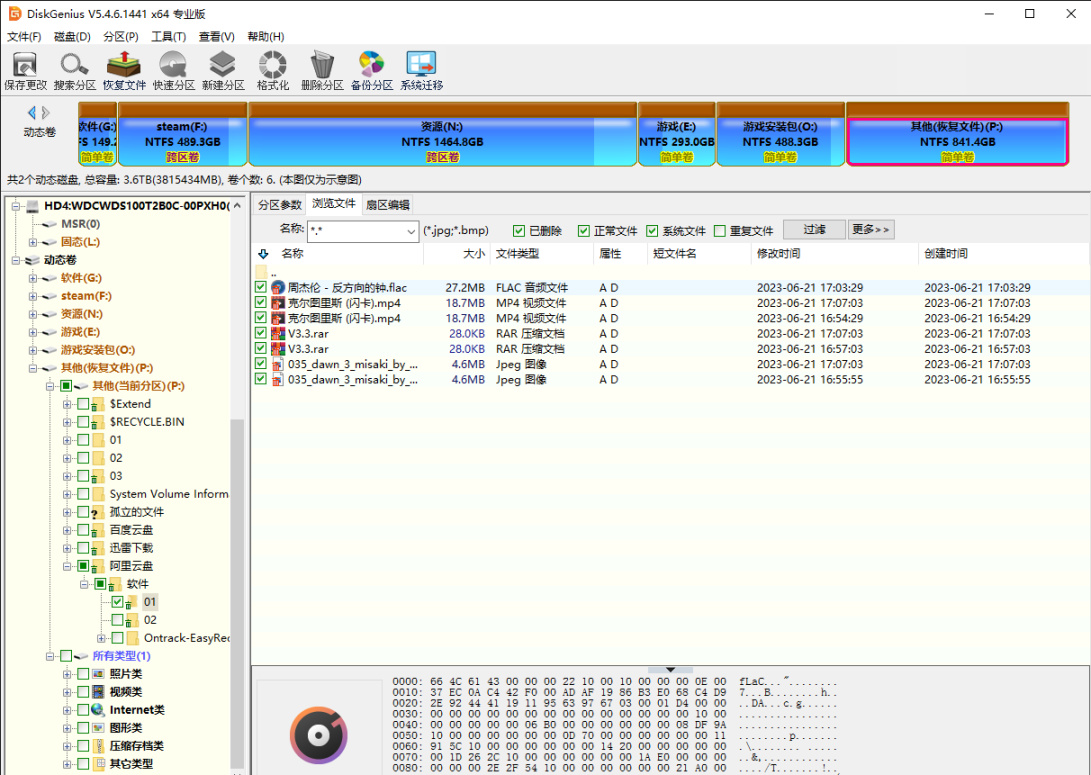This screenshot has height=775, width=1091.
Task: Open the 磁盘(D) menu
Action: coord(72,36)
